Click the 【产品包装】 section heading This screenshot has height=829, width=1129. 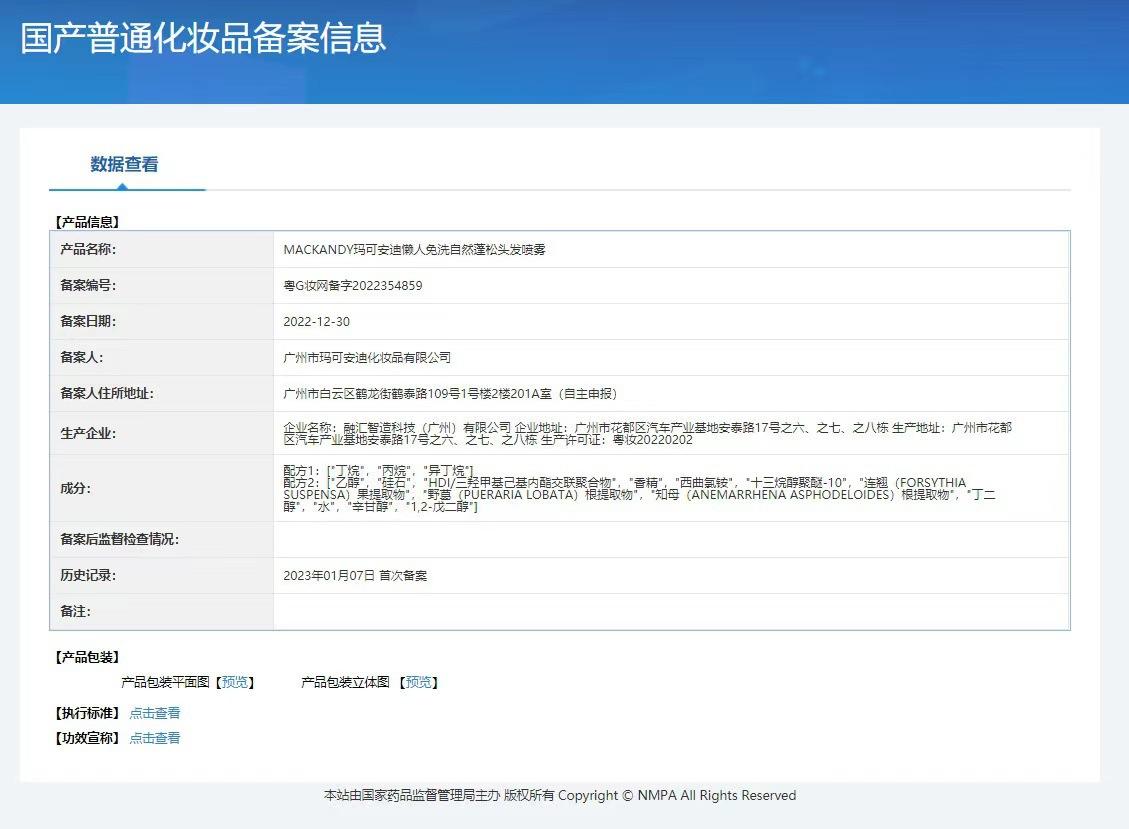(87, 657)
